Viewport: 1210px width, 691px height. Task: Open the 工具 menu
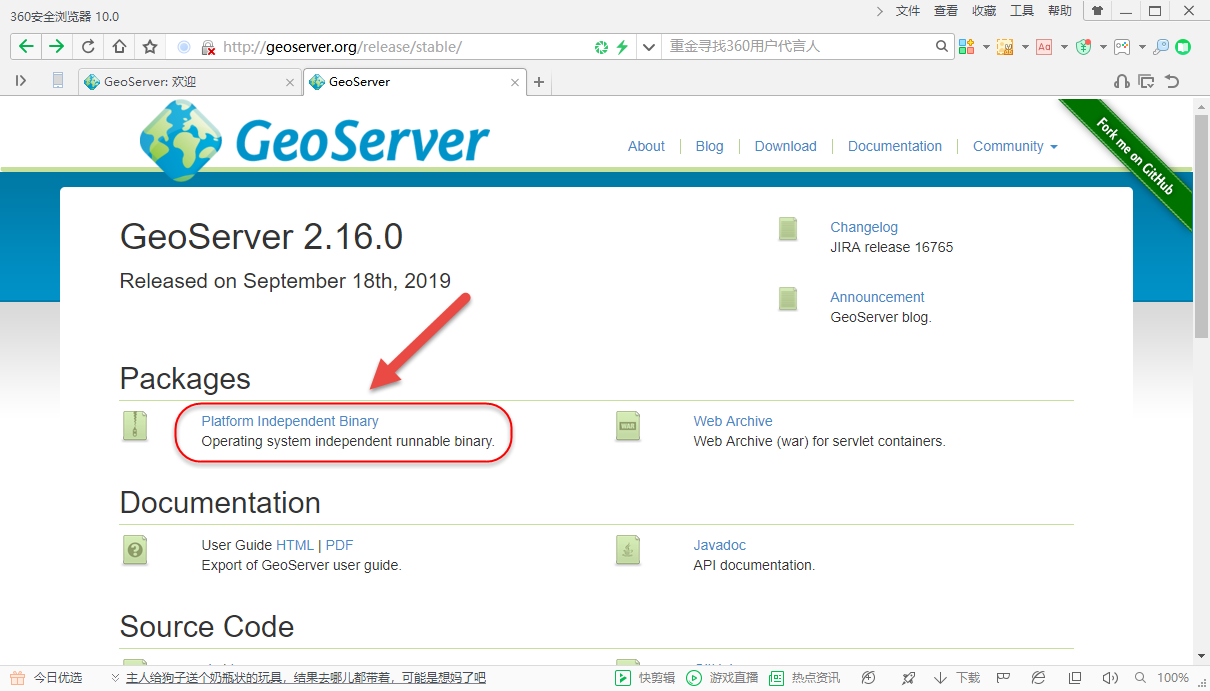[x=1022, y=11]
